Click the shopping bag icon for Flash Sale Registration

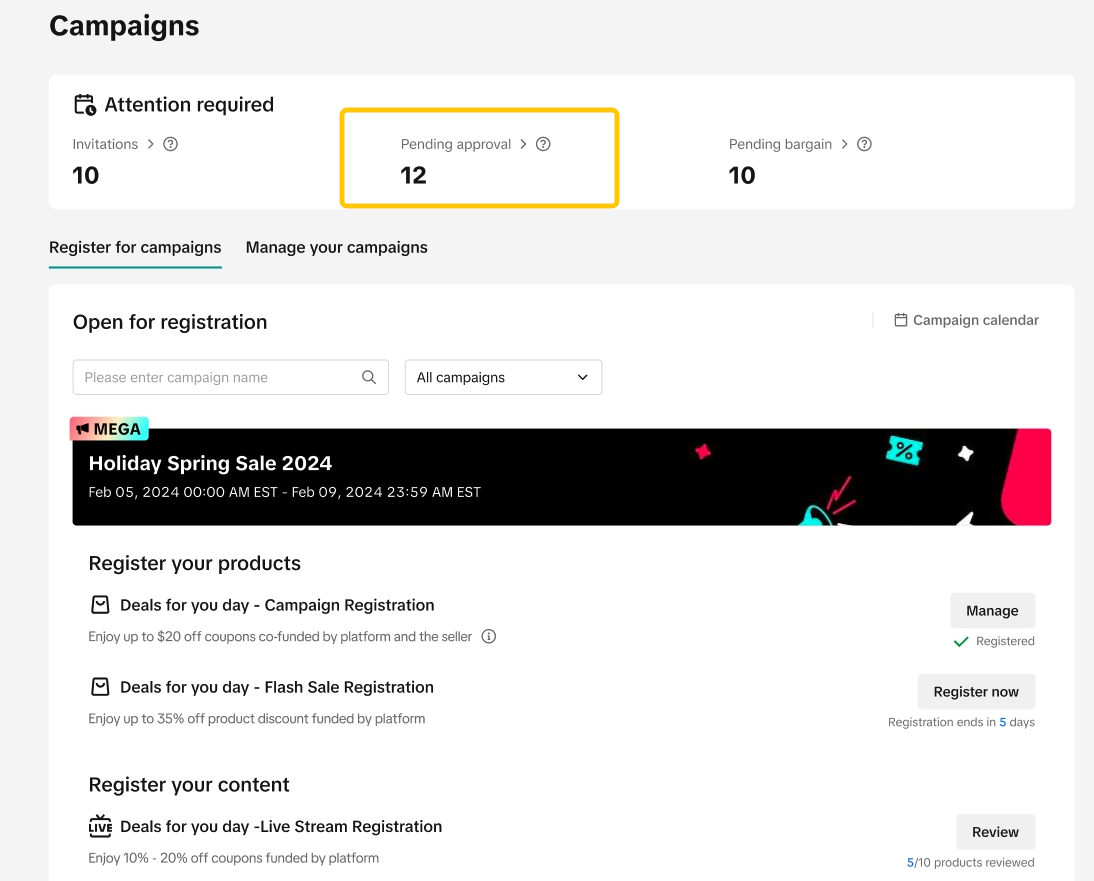[x=100, y=687]
